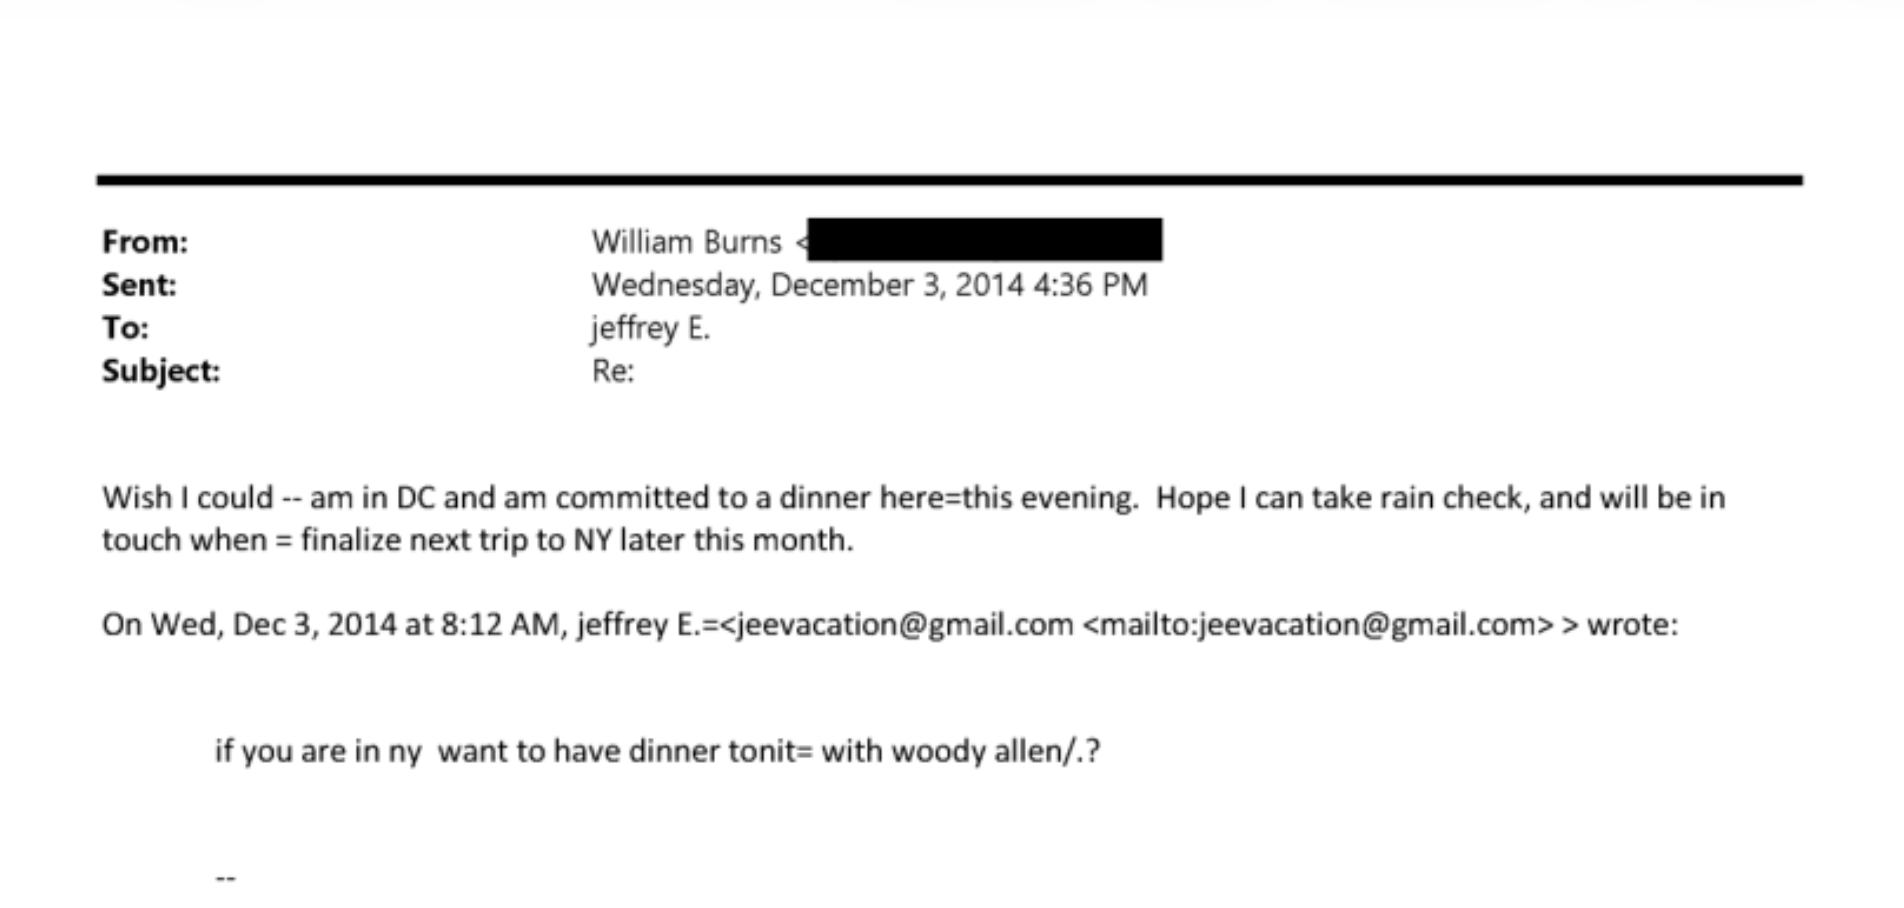Open the mailto:jeevacation@gmail.com link
This screenshot has width=1904, height=908.
[x=1318, y=625]
